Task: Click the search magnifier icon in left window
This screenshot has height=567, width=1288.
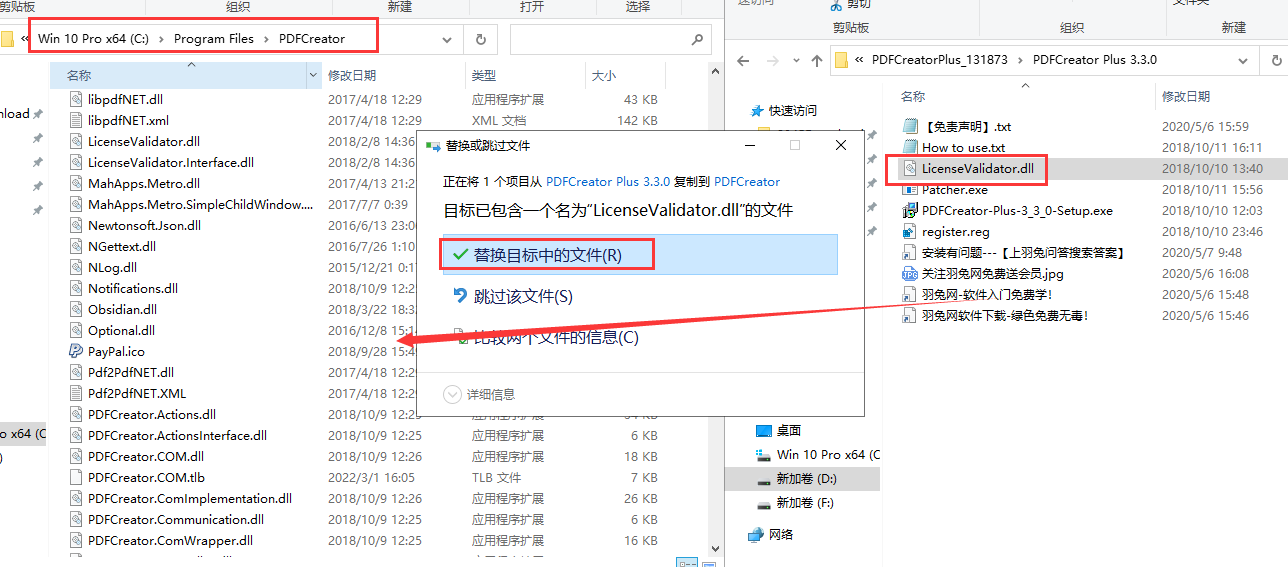Action: [x=697, y=40]
